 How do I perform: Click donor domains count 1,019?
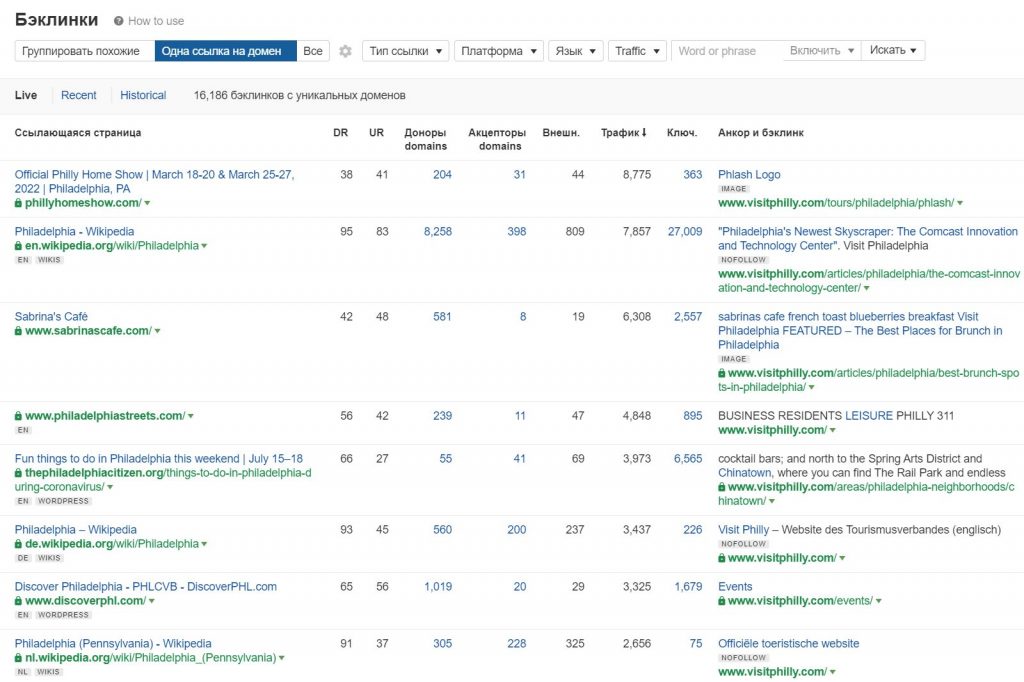click(x=438, y=587)
